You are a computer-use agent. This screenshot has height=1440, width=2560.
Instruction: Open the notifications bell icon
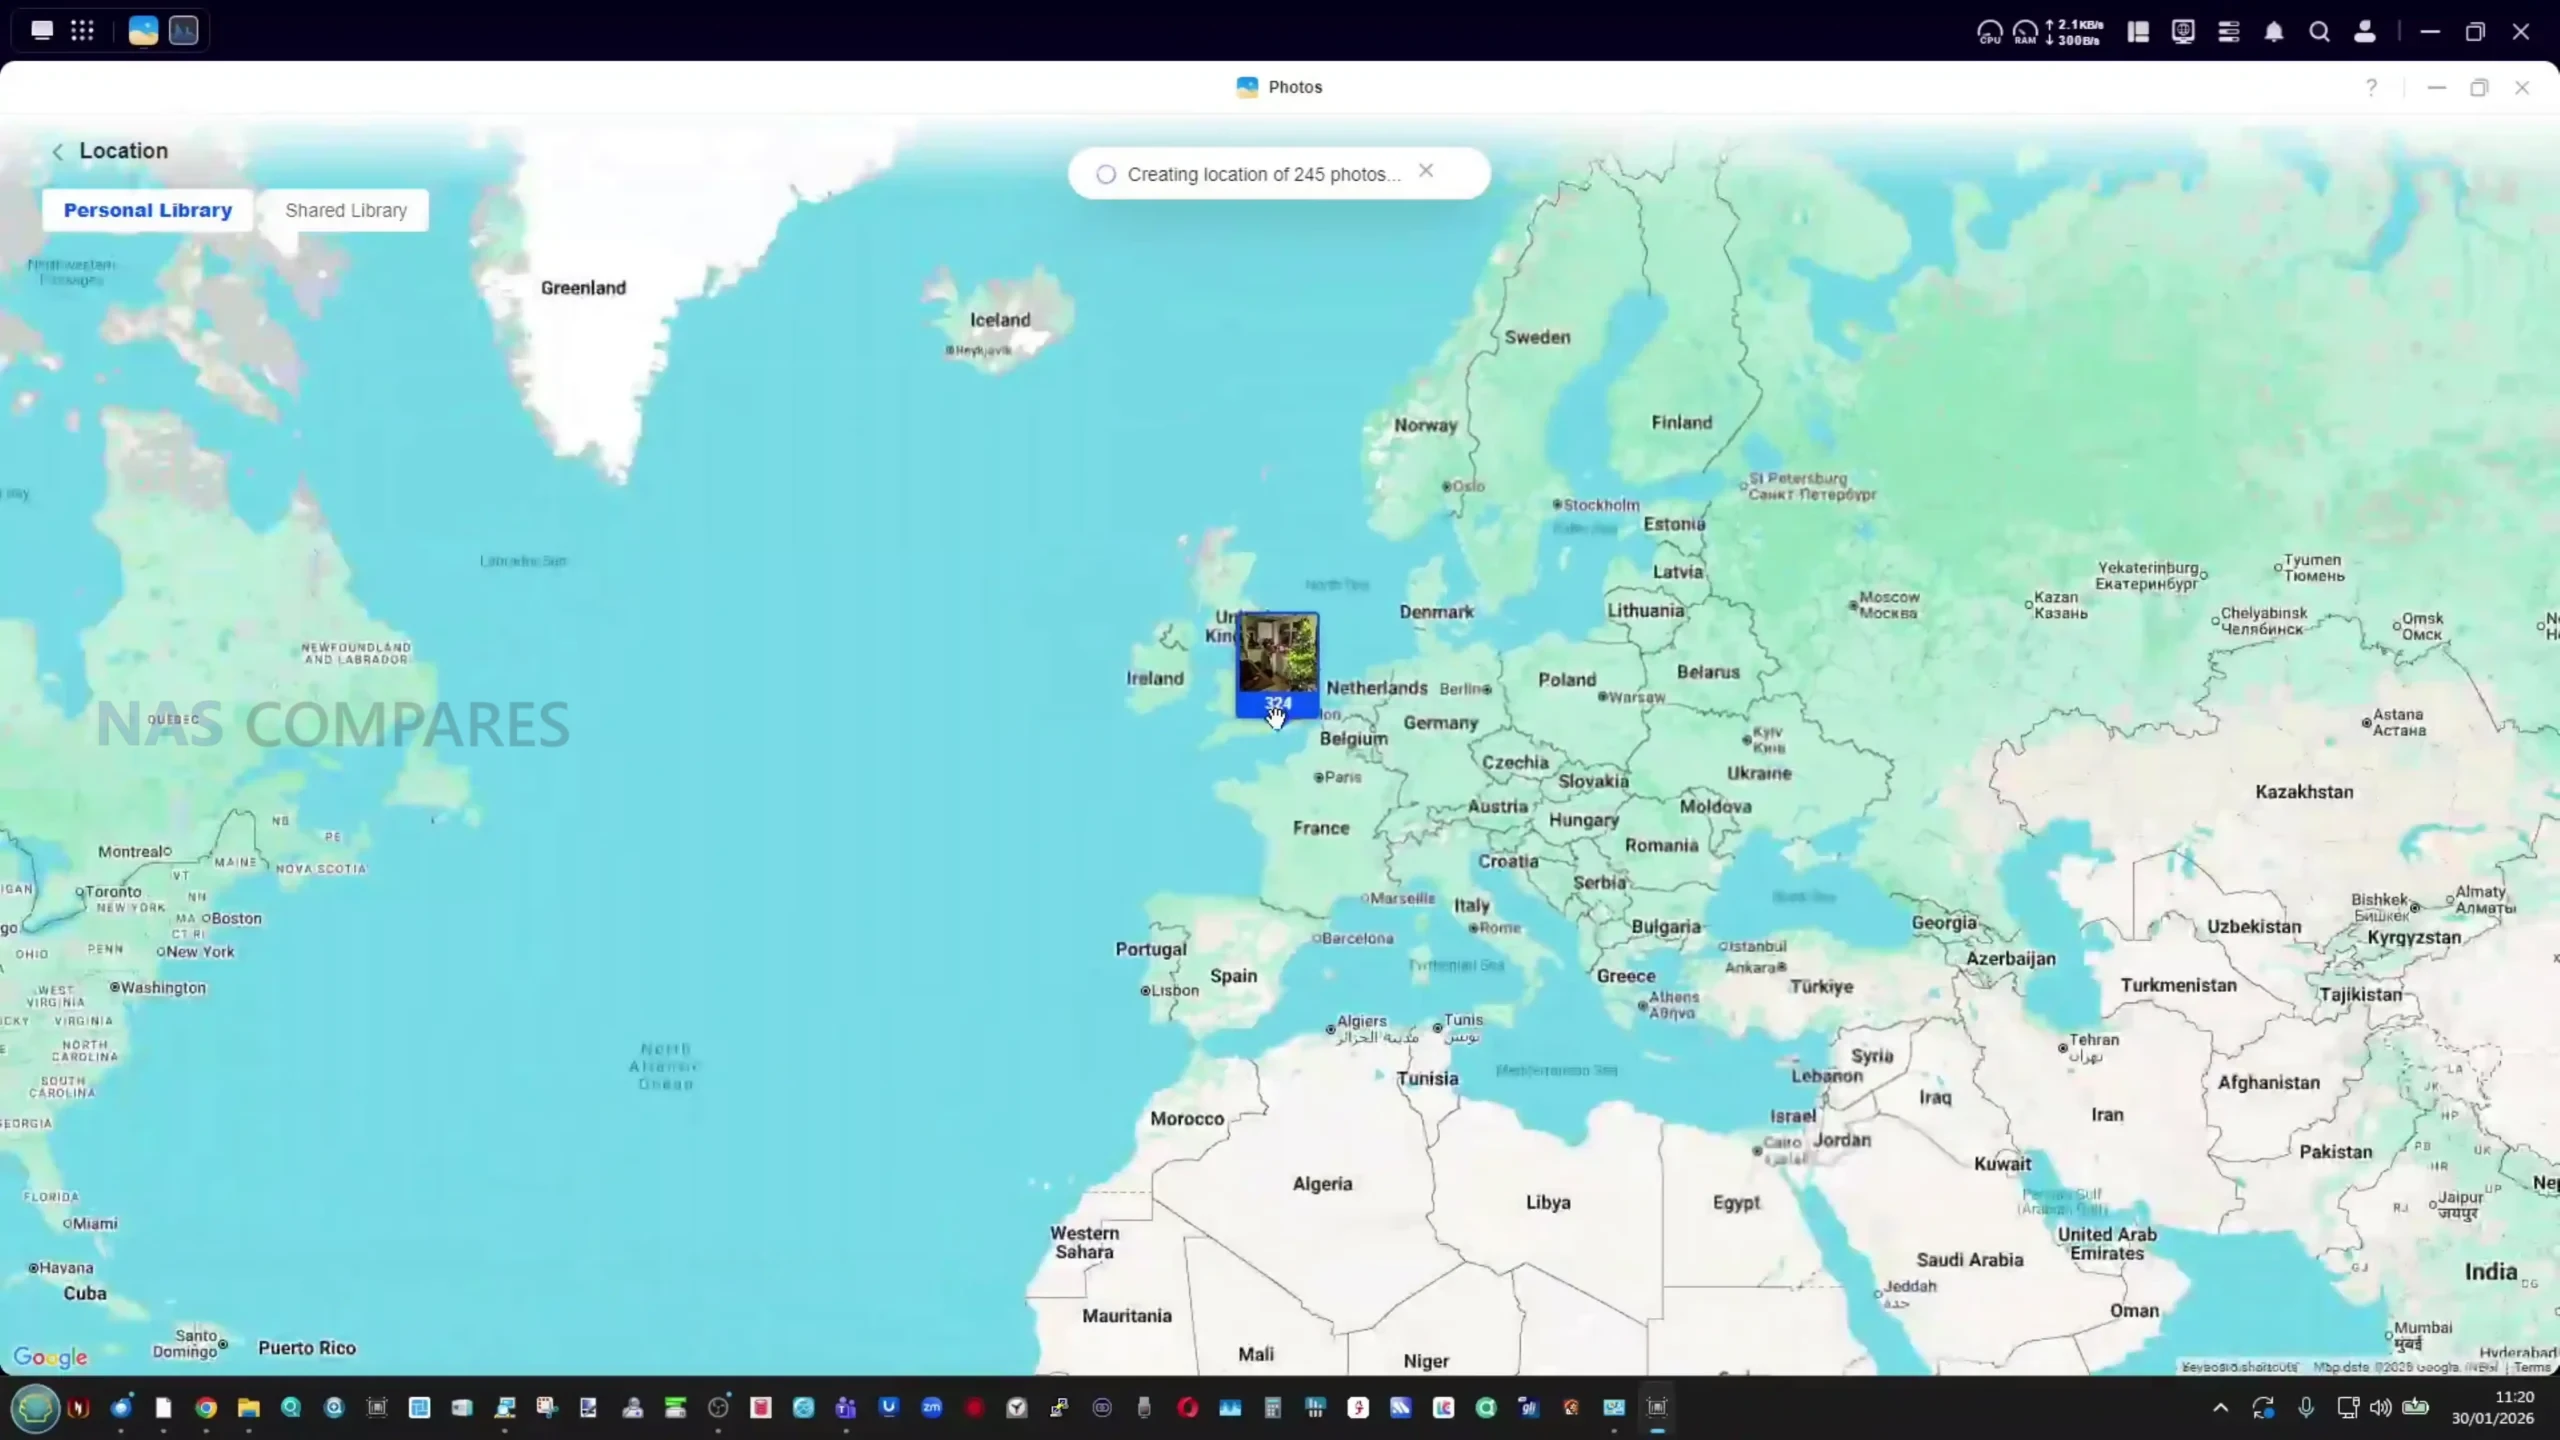(x=2274, y=32)
